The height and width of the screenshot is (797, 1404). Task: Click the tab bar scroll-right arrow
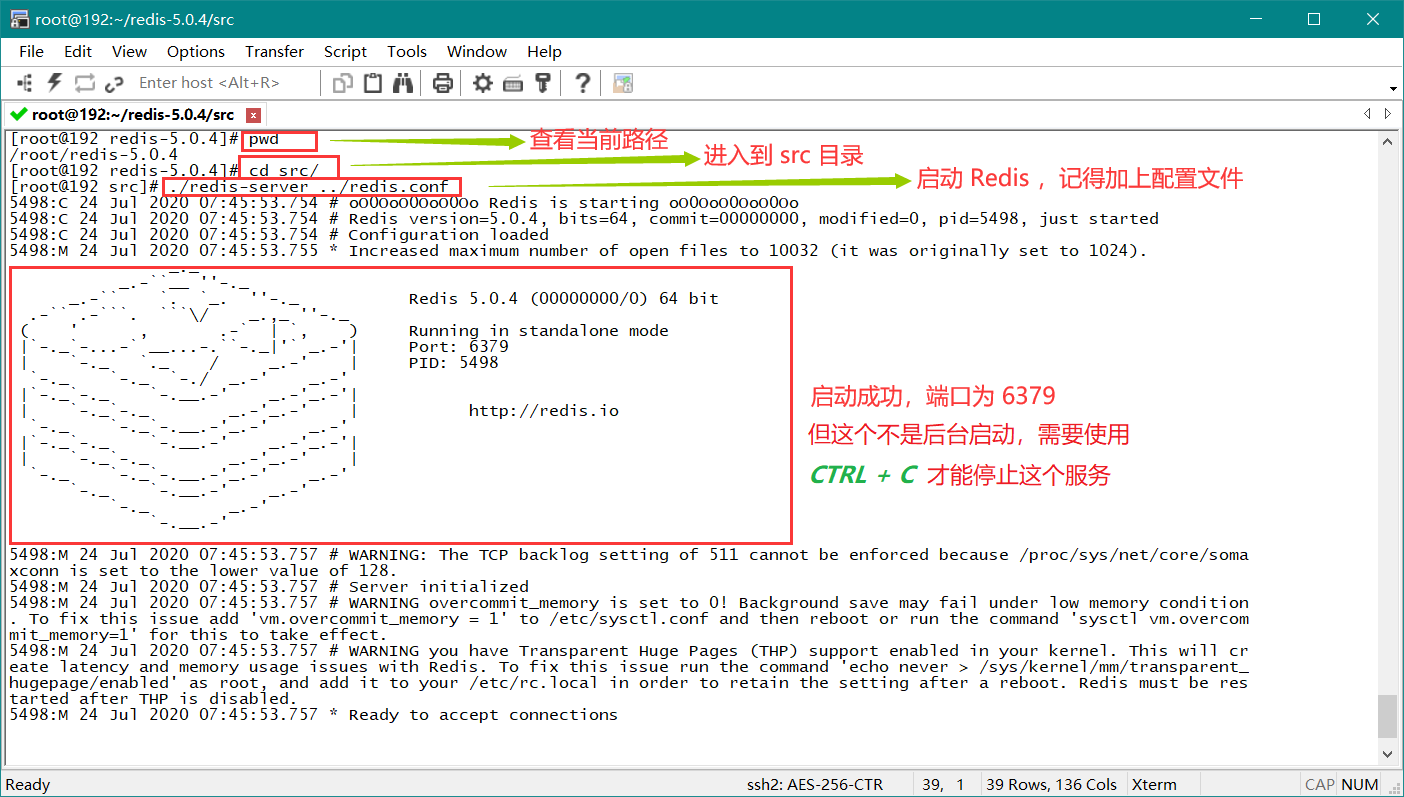coord(1387,114)
